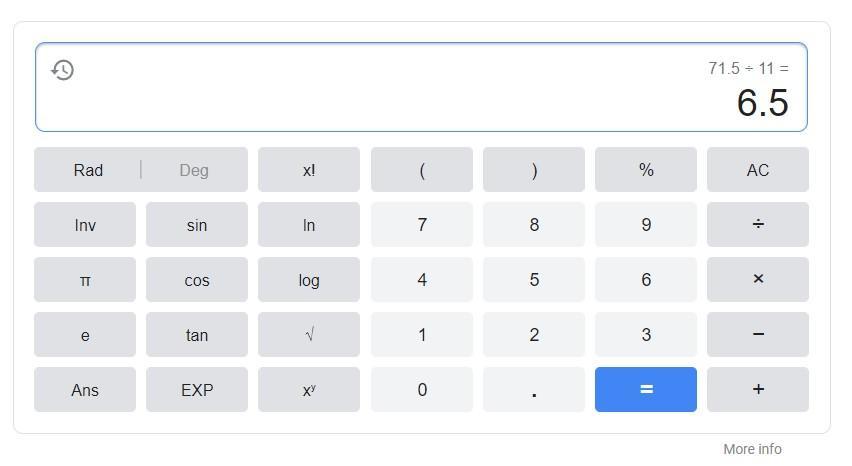Toggle inverse functions with Inv
The height and width of the screenshot is (466, 852).
coord(85,225)
